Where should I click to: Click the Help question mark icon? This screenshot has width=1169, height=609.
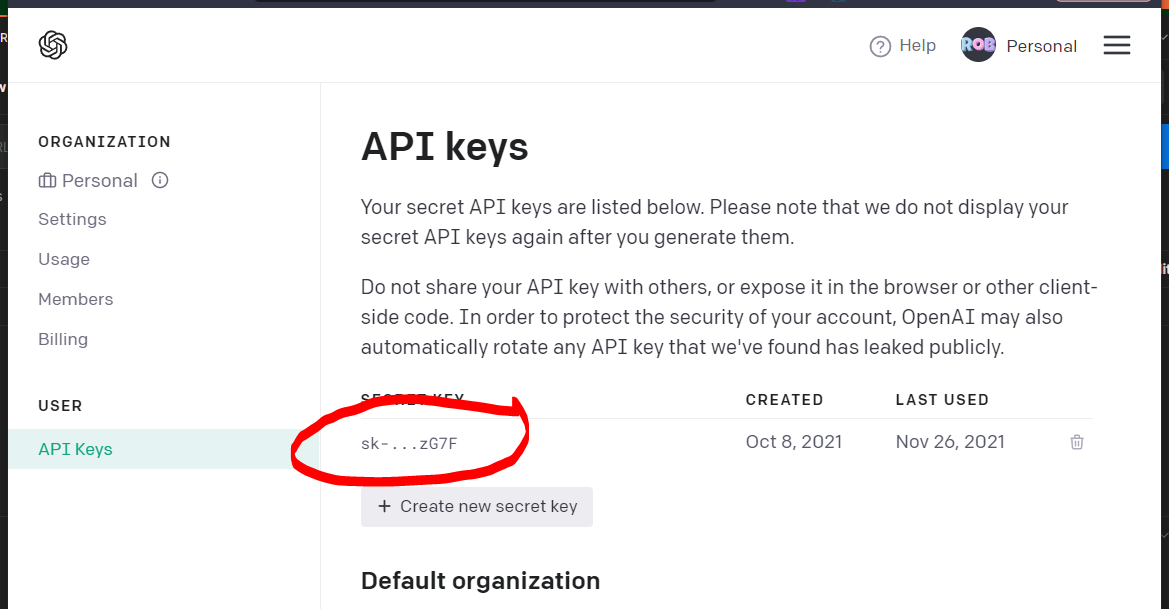tap(880, 46)
